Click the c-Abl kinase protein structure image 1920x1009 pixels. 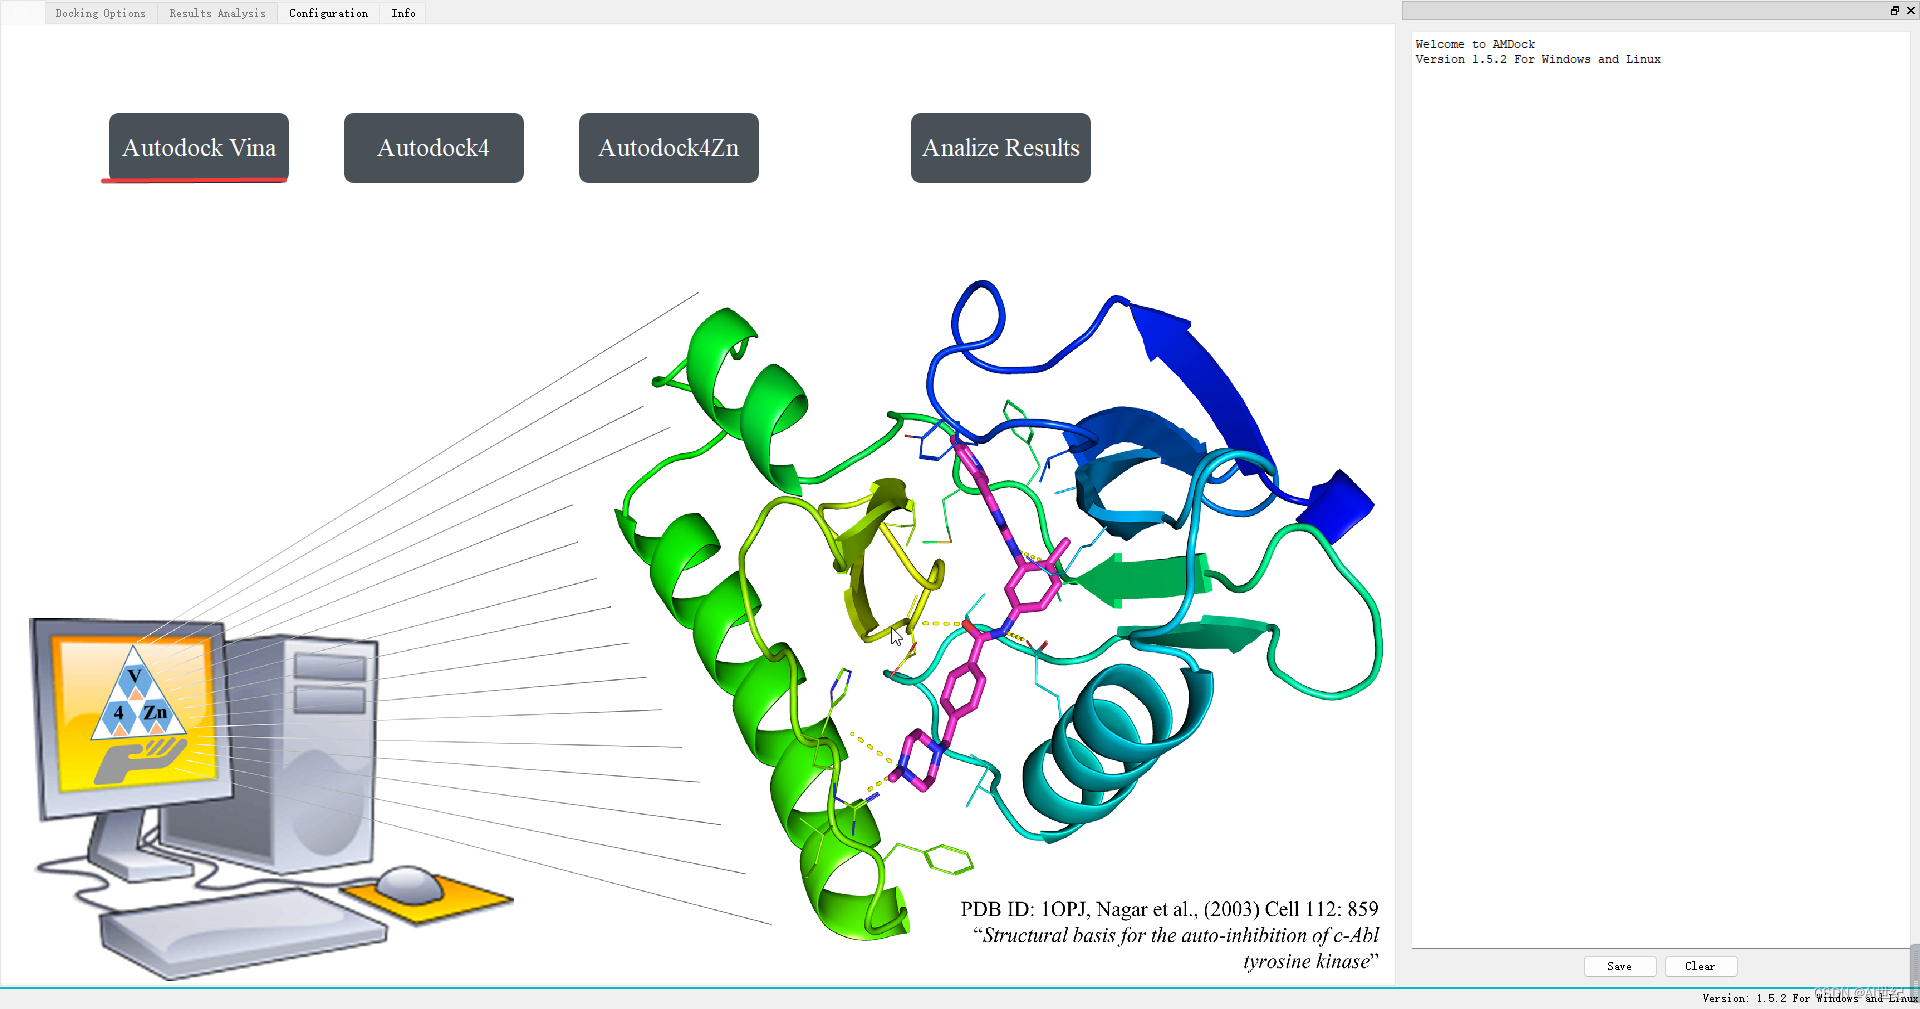coord(998,610)
